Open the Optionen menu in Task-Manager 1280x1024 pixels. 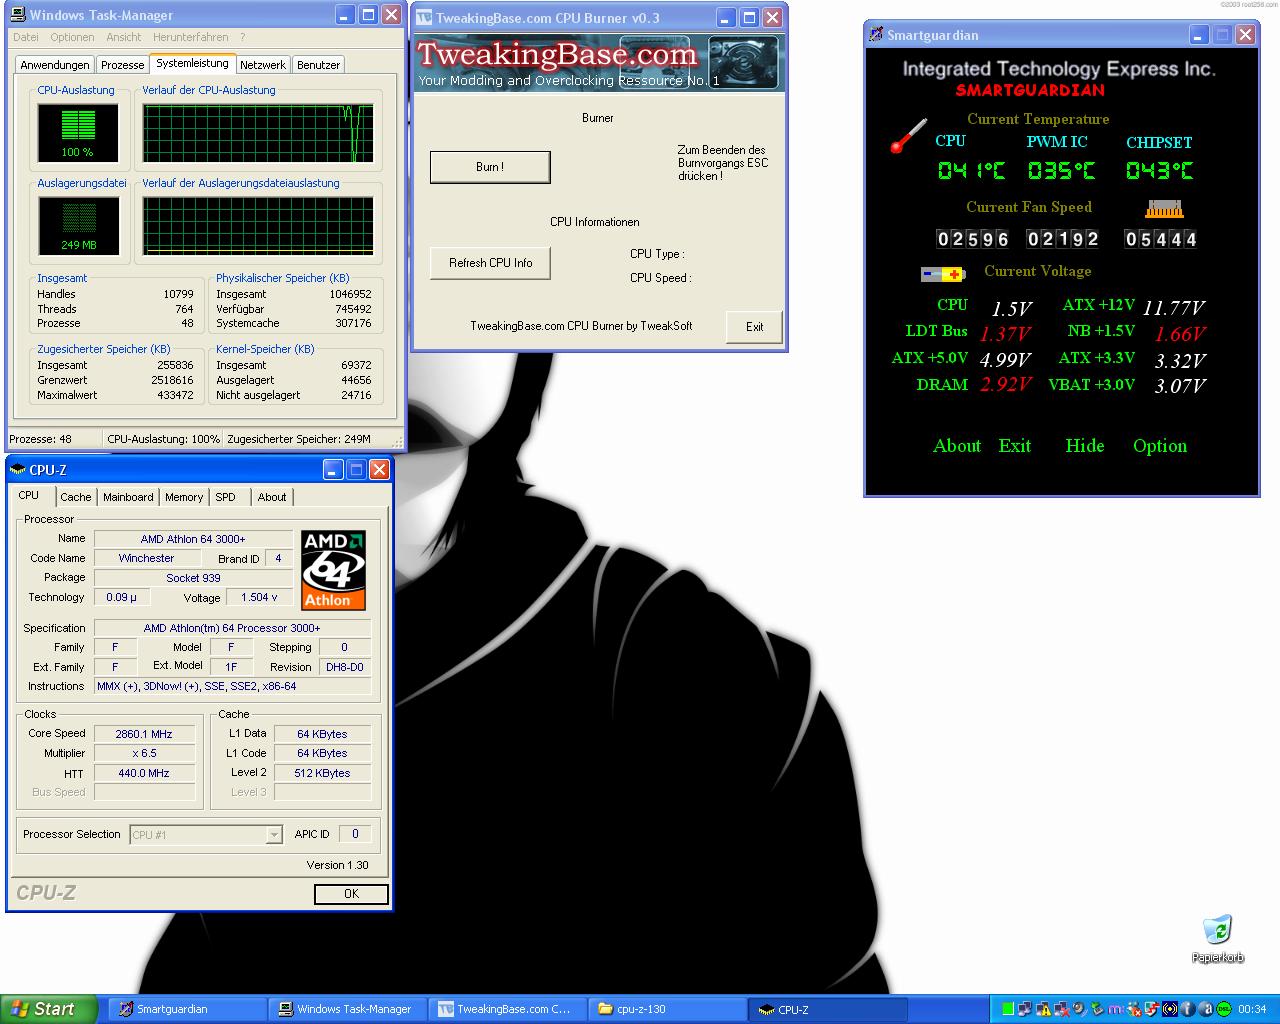[x=72, y=37]
